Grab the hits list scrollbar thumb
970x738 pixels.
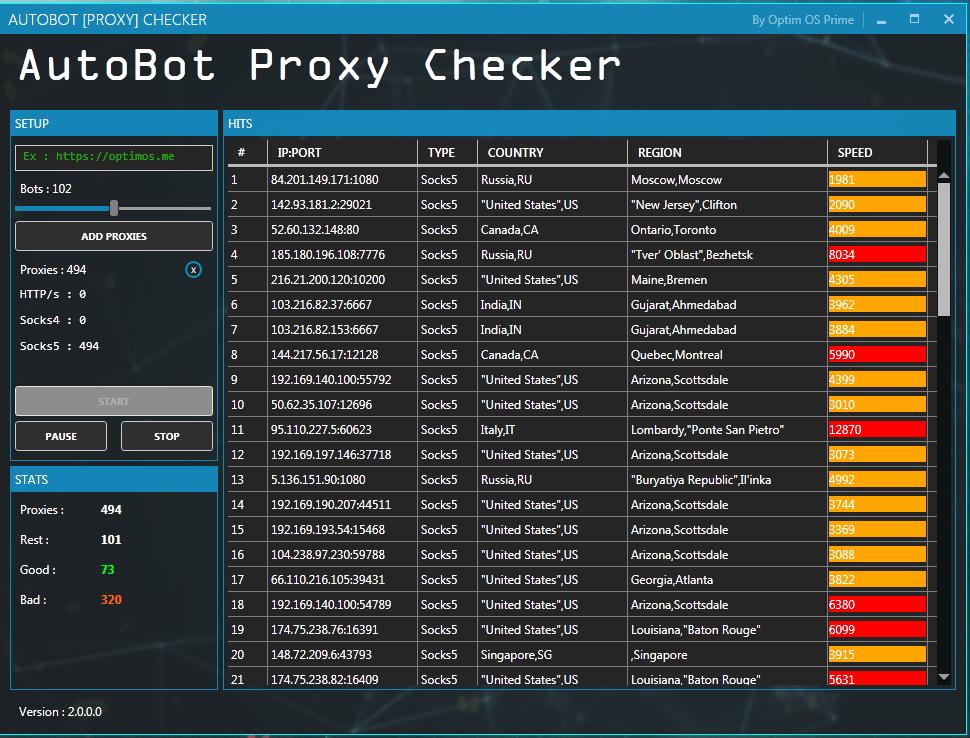(944, 250)
